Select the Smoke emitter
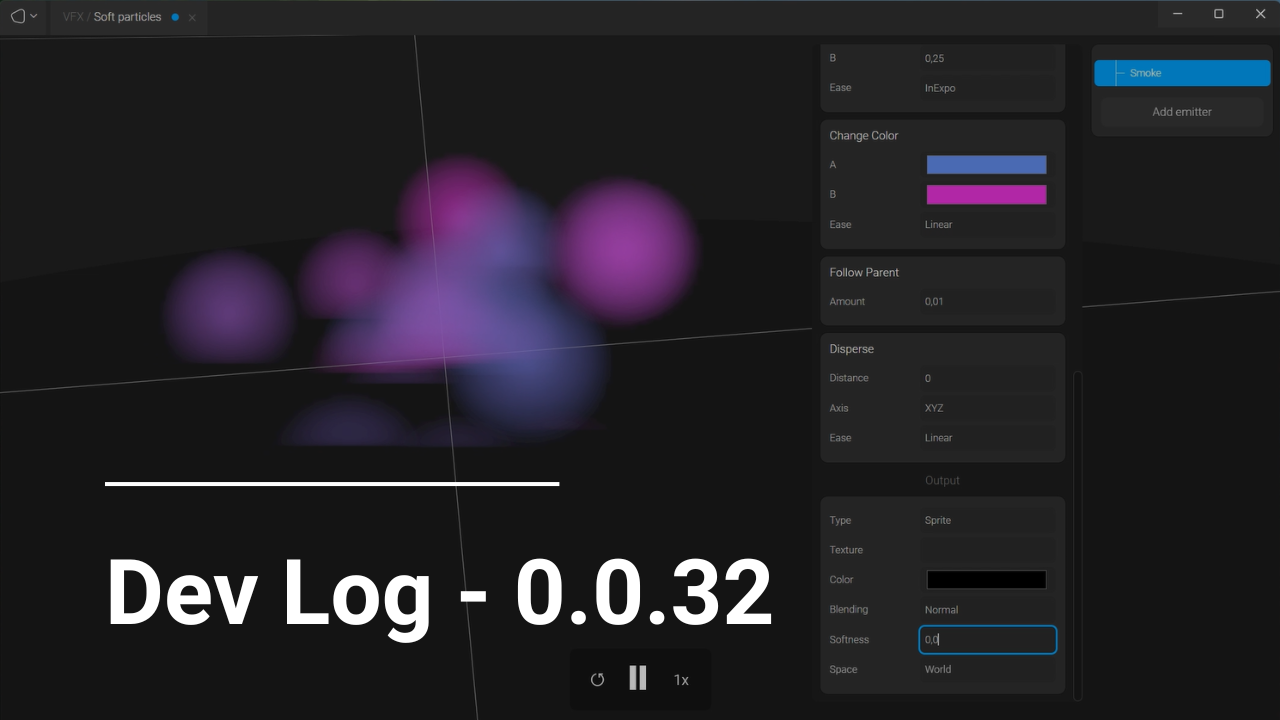This screenshot has width=1280, height=720. coord(1181,72)
